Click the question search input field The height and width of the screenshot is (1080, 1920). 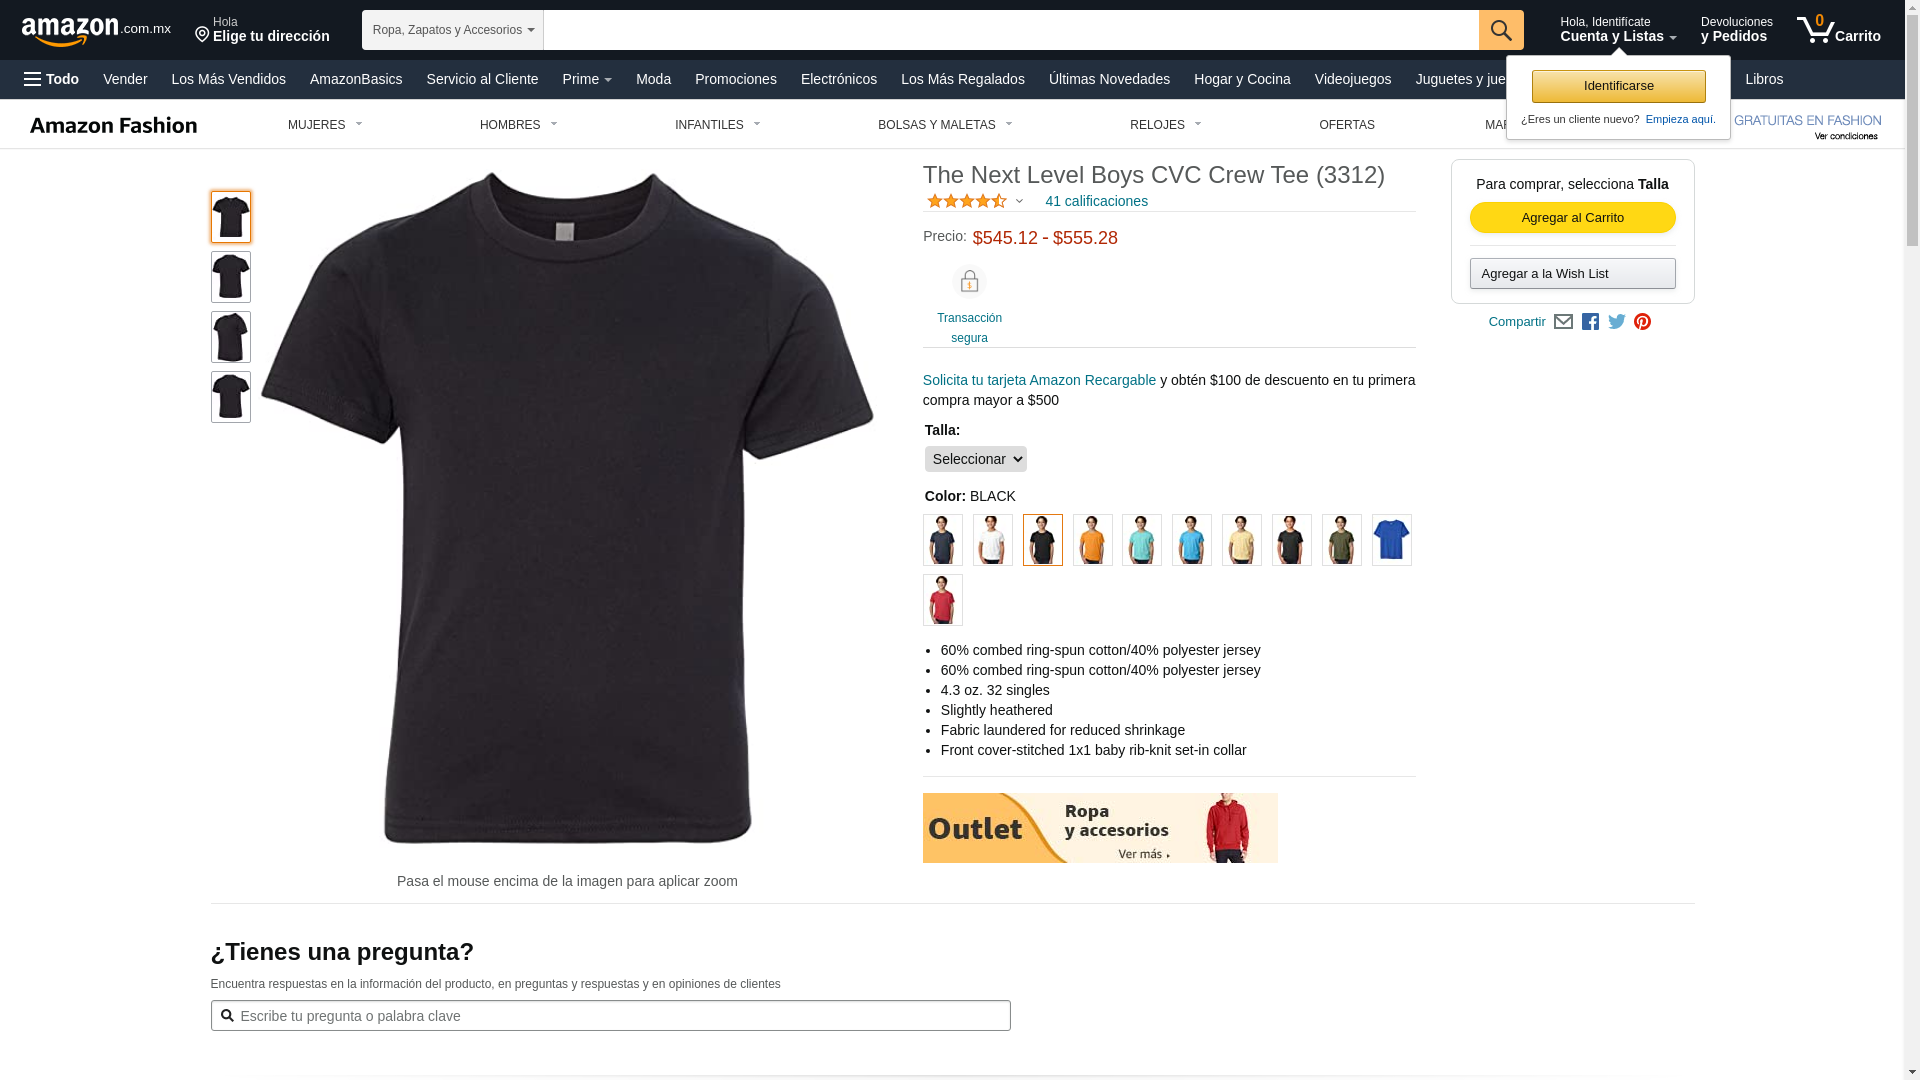(x=611, y=1016)
